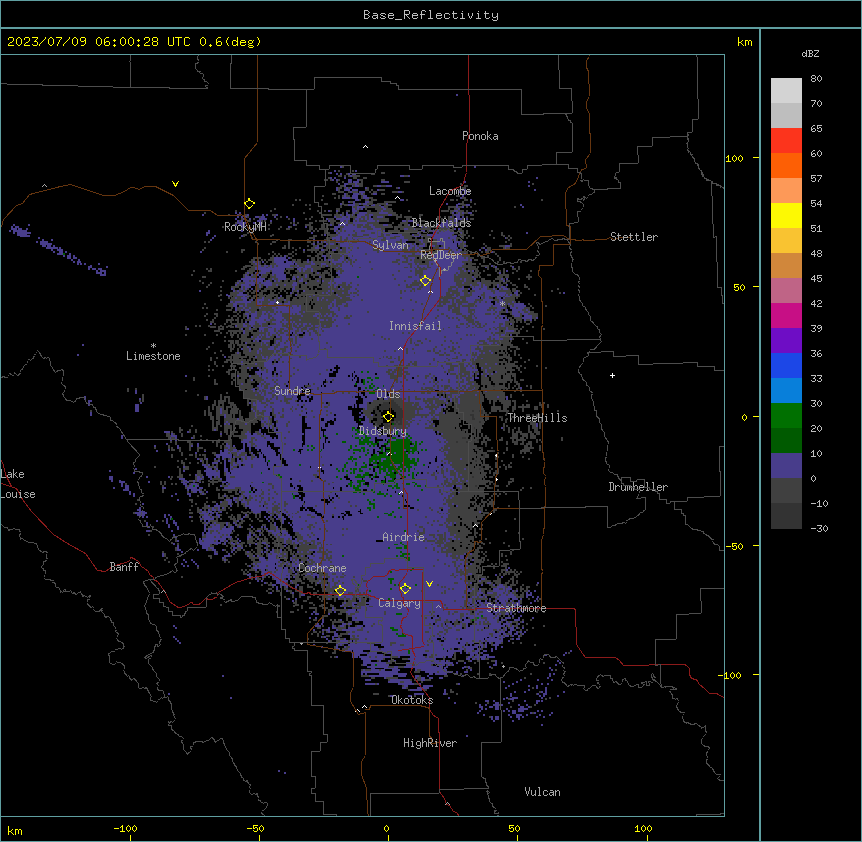Pick the magenta 42-39 dBZ legend swatch

tap(786, 315)
